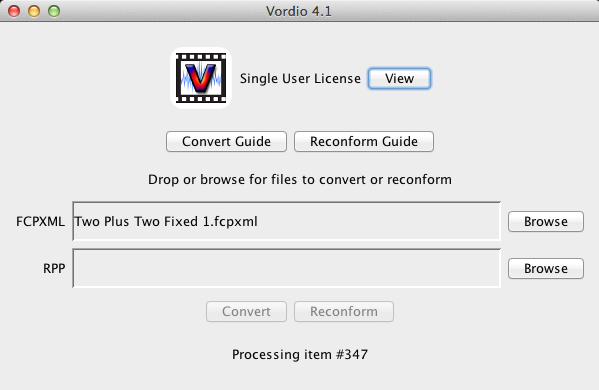Click the Vordio film-strip logo icon
Screen dimensions: 599x390
(201, 78)
